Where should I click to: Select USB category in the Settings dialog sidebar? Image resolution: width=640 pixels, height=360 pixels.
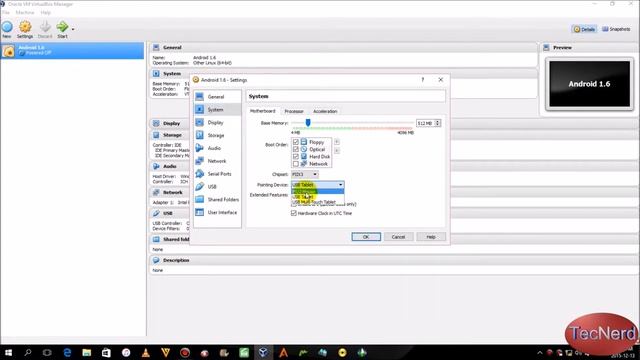pos(217,187)
